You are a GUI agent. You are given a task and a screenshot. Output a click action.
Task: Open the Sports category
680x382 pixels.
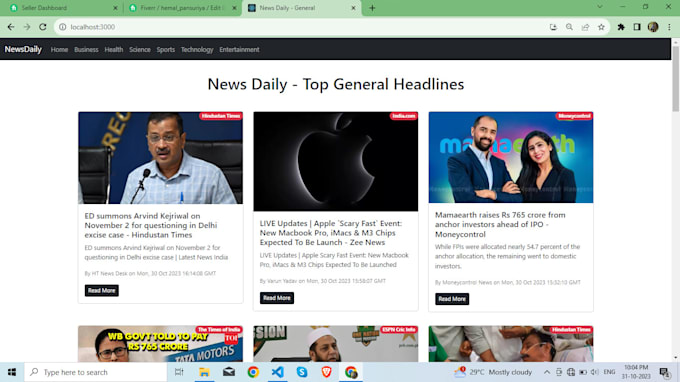click(166, 49)
